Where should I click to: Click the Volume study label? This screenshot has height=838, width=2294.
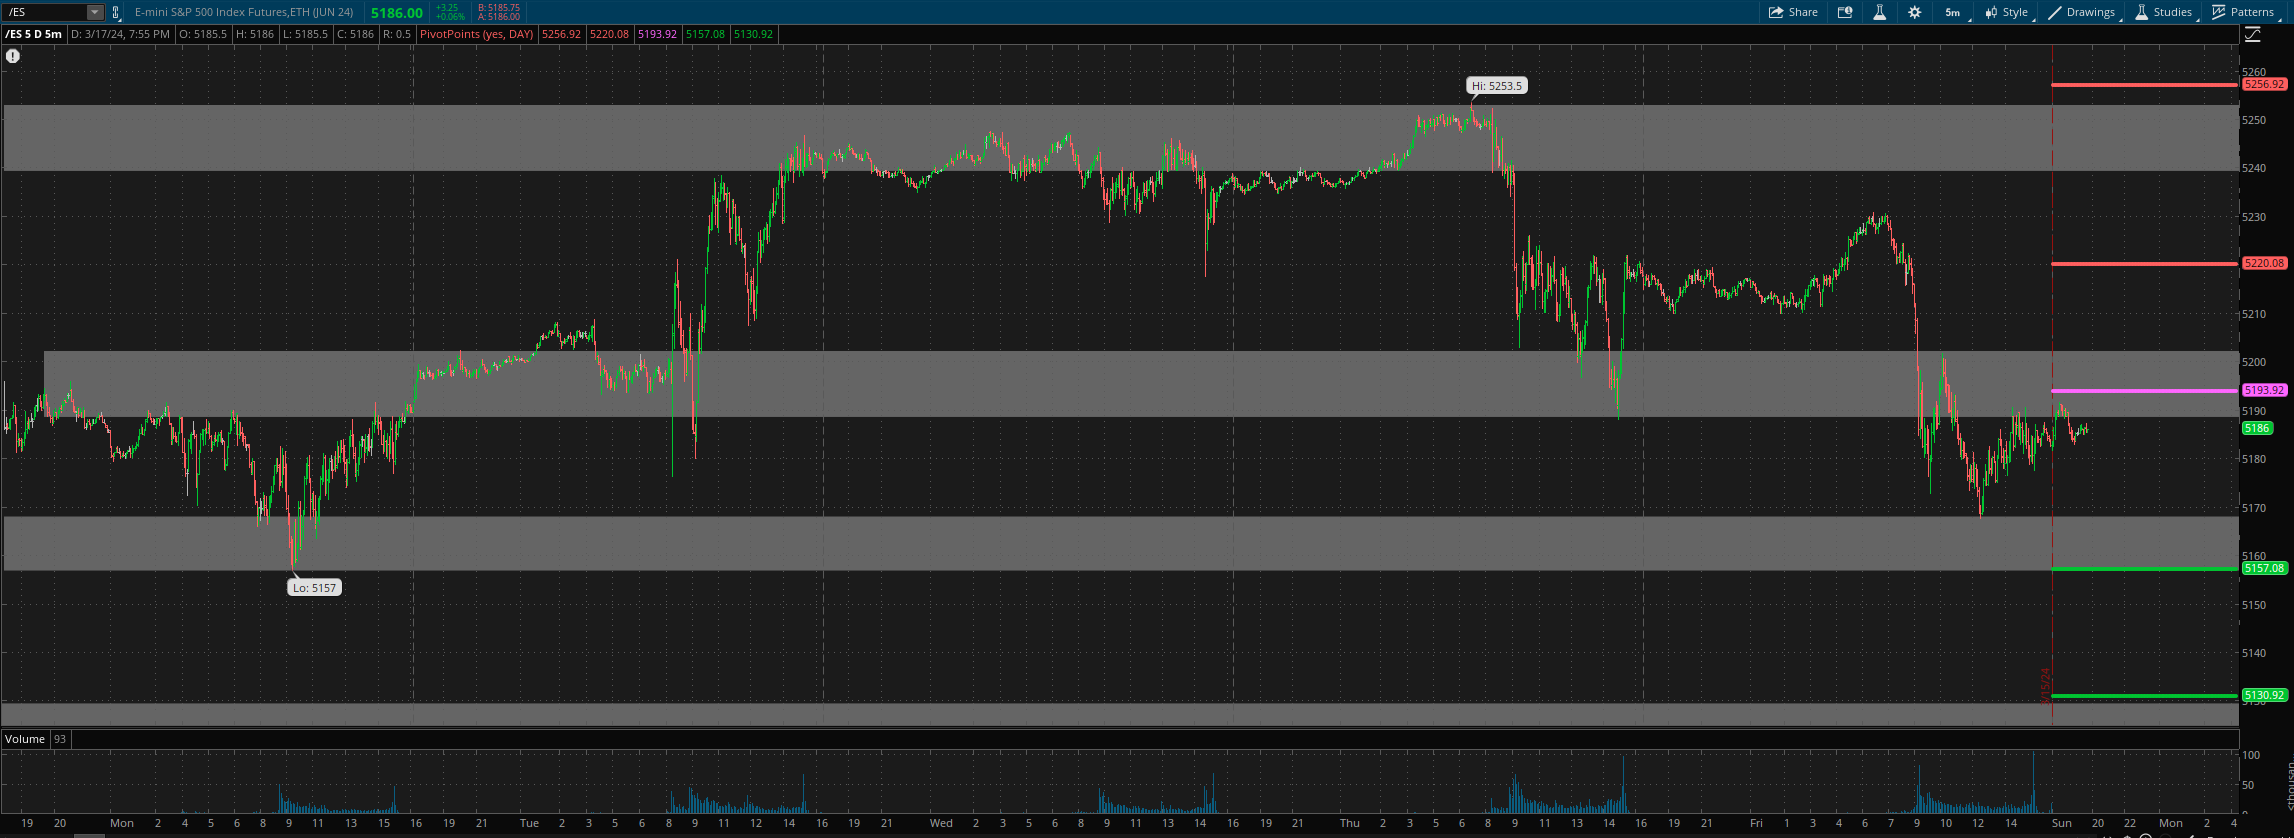[25, 739]
